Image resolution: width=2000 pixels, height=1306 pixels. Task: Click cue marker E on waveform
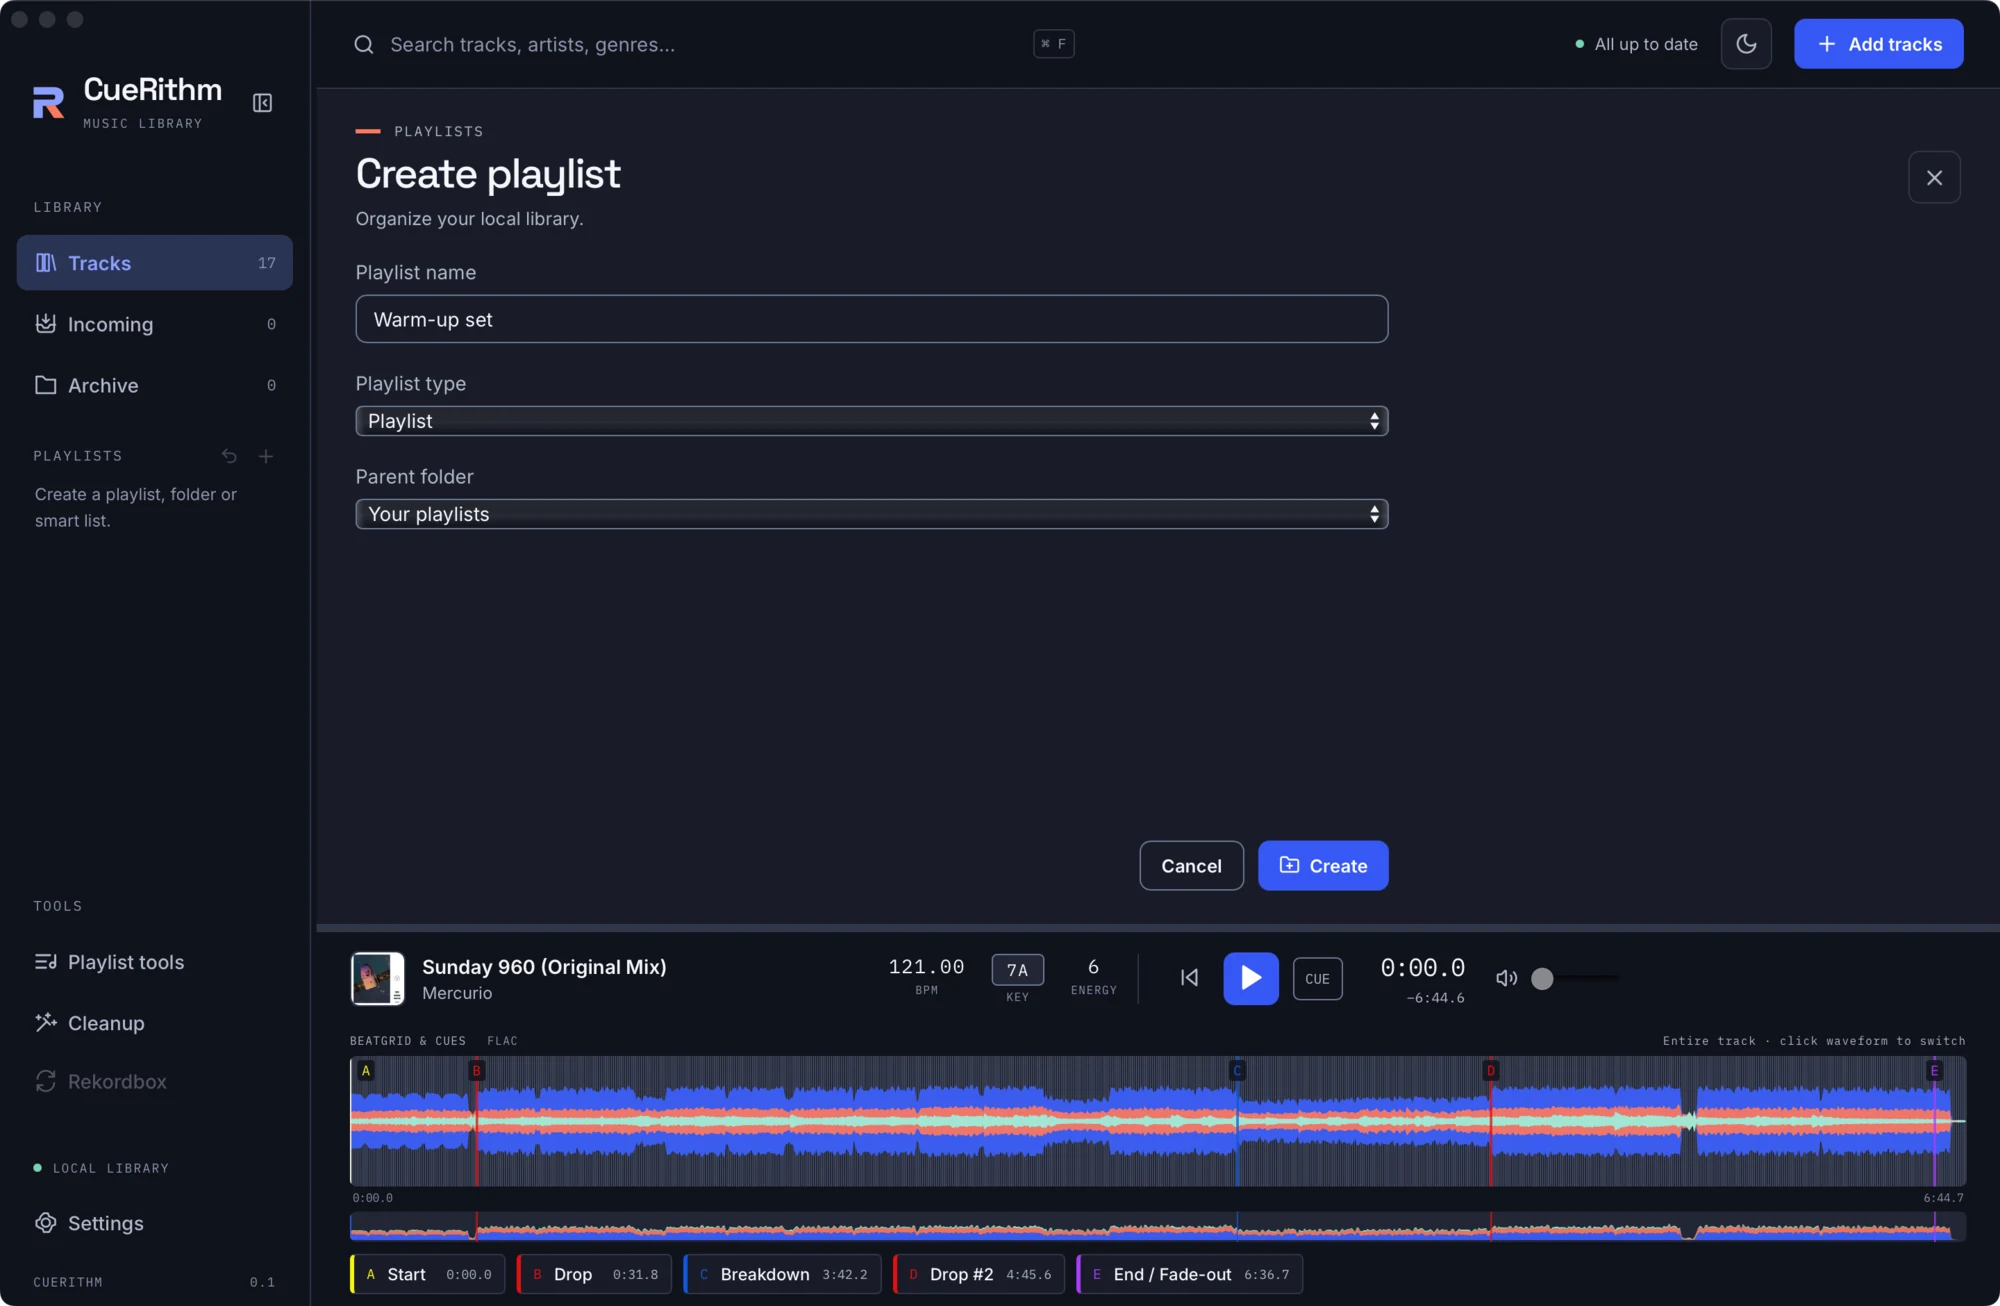tap(1934, 1071)
